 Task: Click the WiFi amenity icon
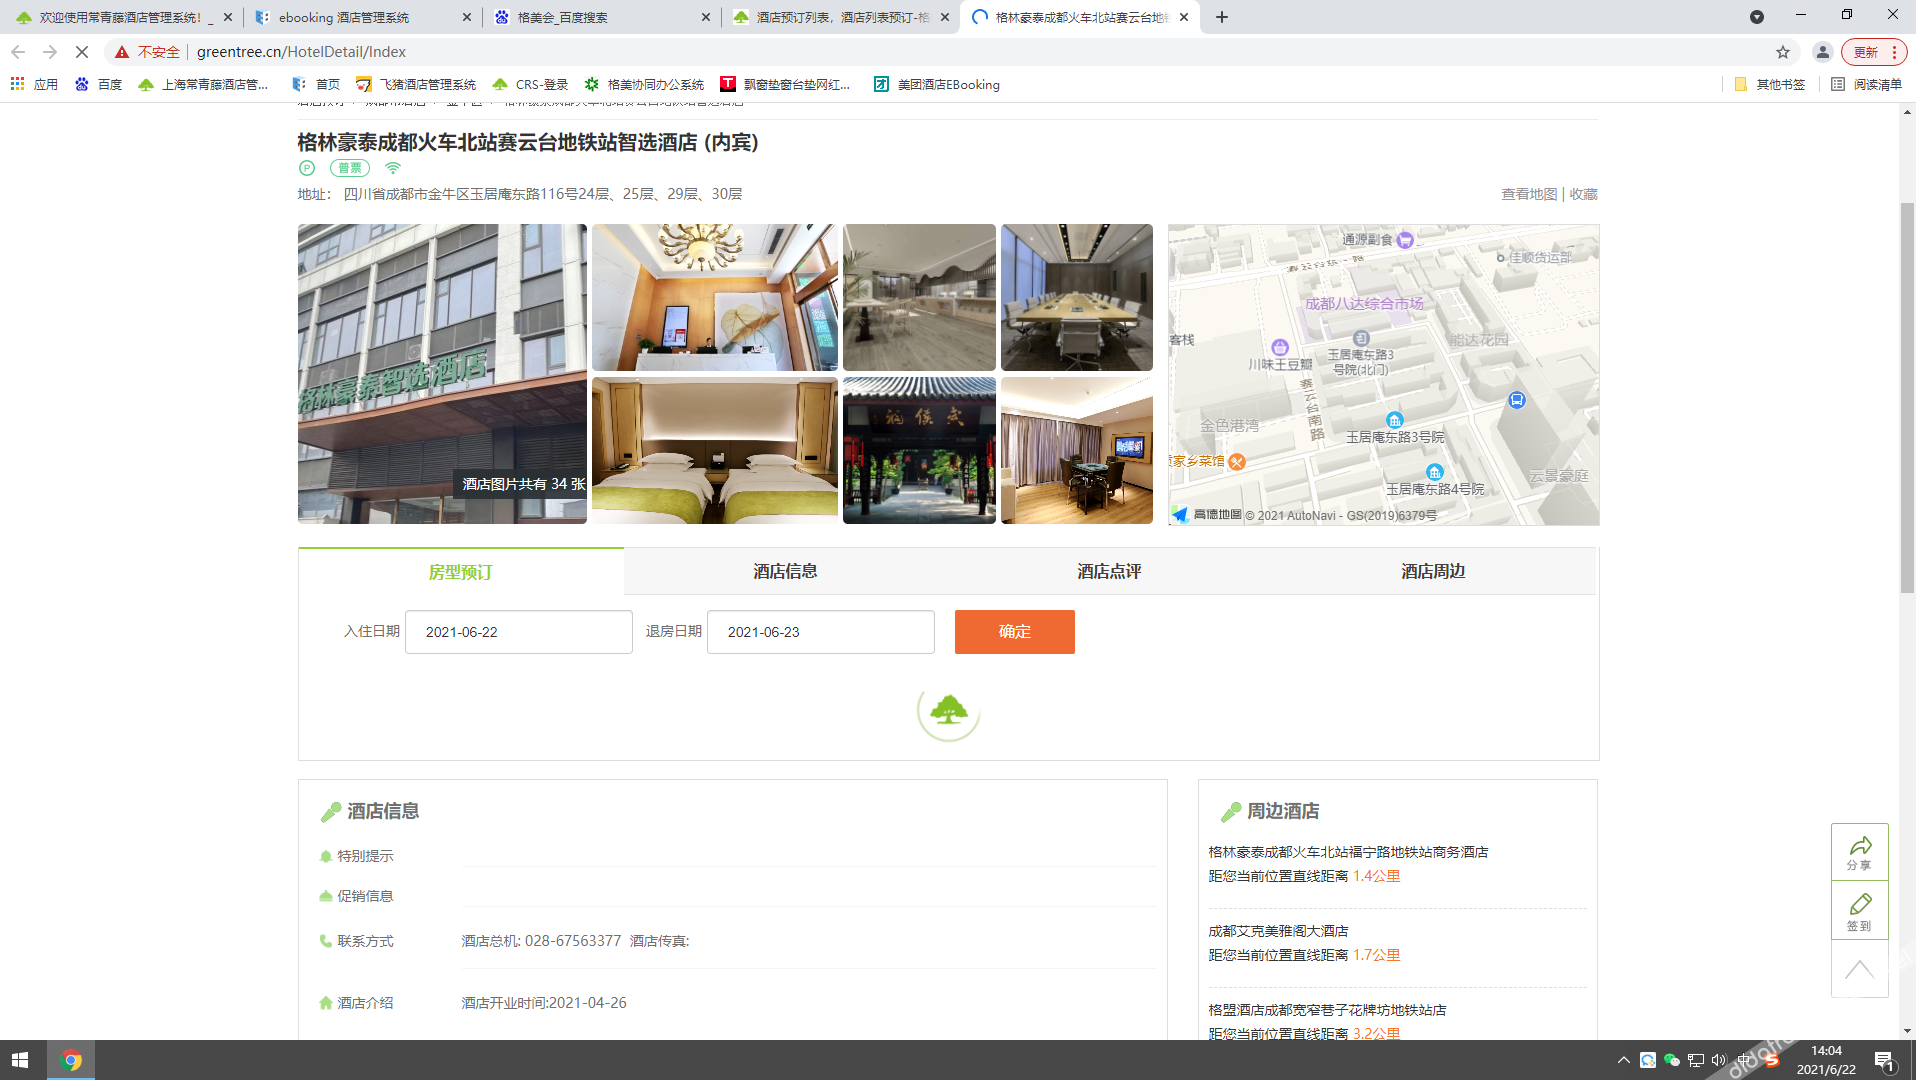[x=393, y=168]
